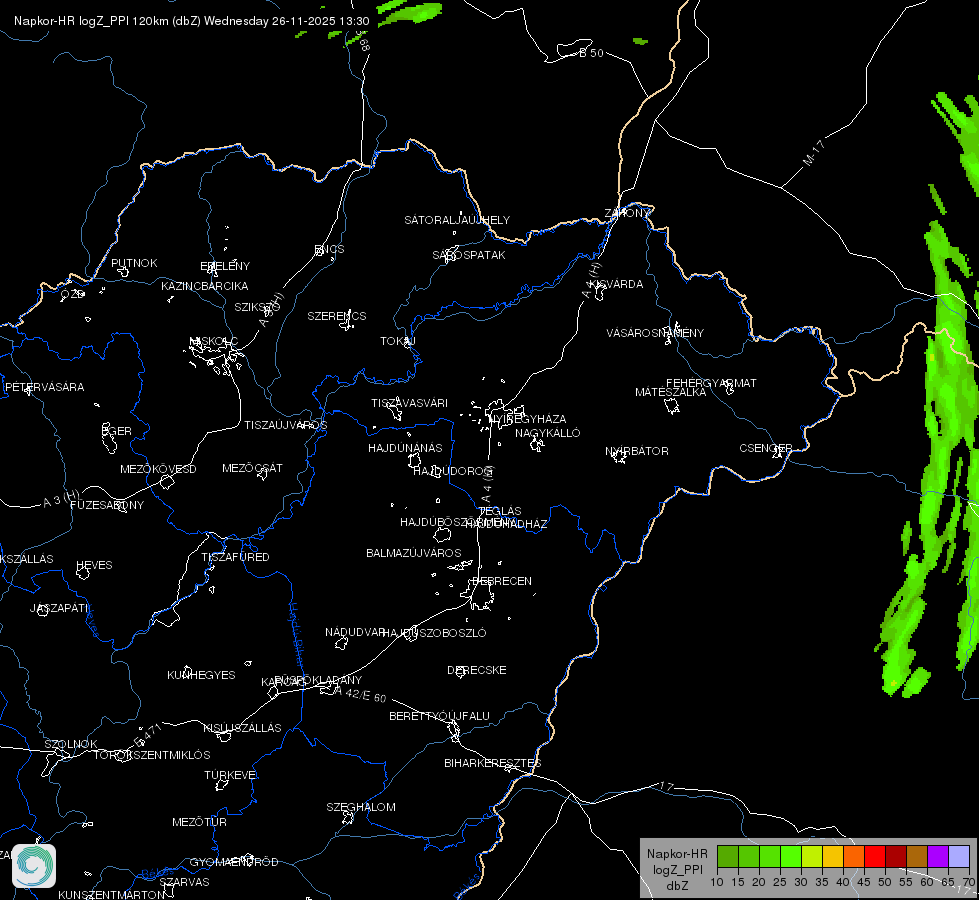Click the dbZ unit label in legend

(x=677, y=886)
